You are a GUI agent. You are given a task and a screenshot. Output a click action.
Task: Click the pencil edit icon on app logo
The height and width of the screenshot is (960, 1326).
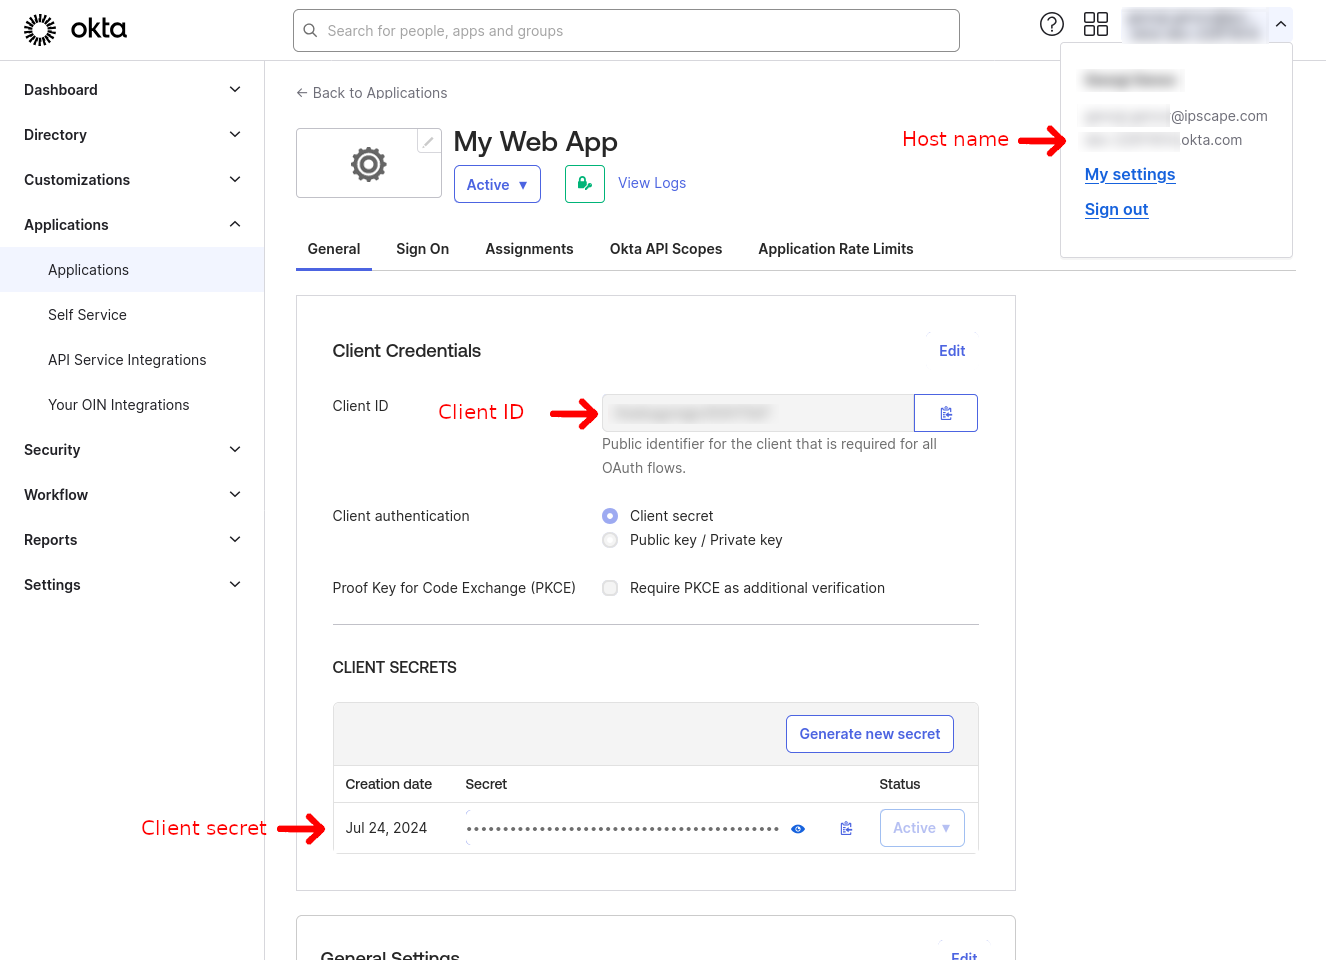point(428,142)
